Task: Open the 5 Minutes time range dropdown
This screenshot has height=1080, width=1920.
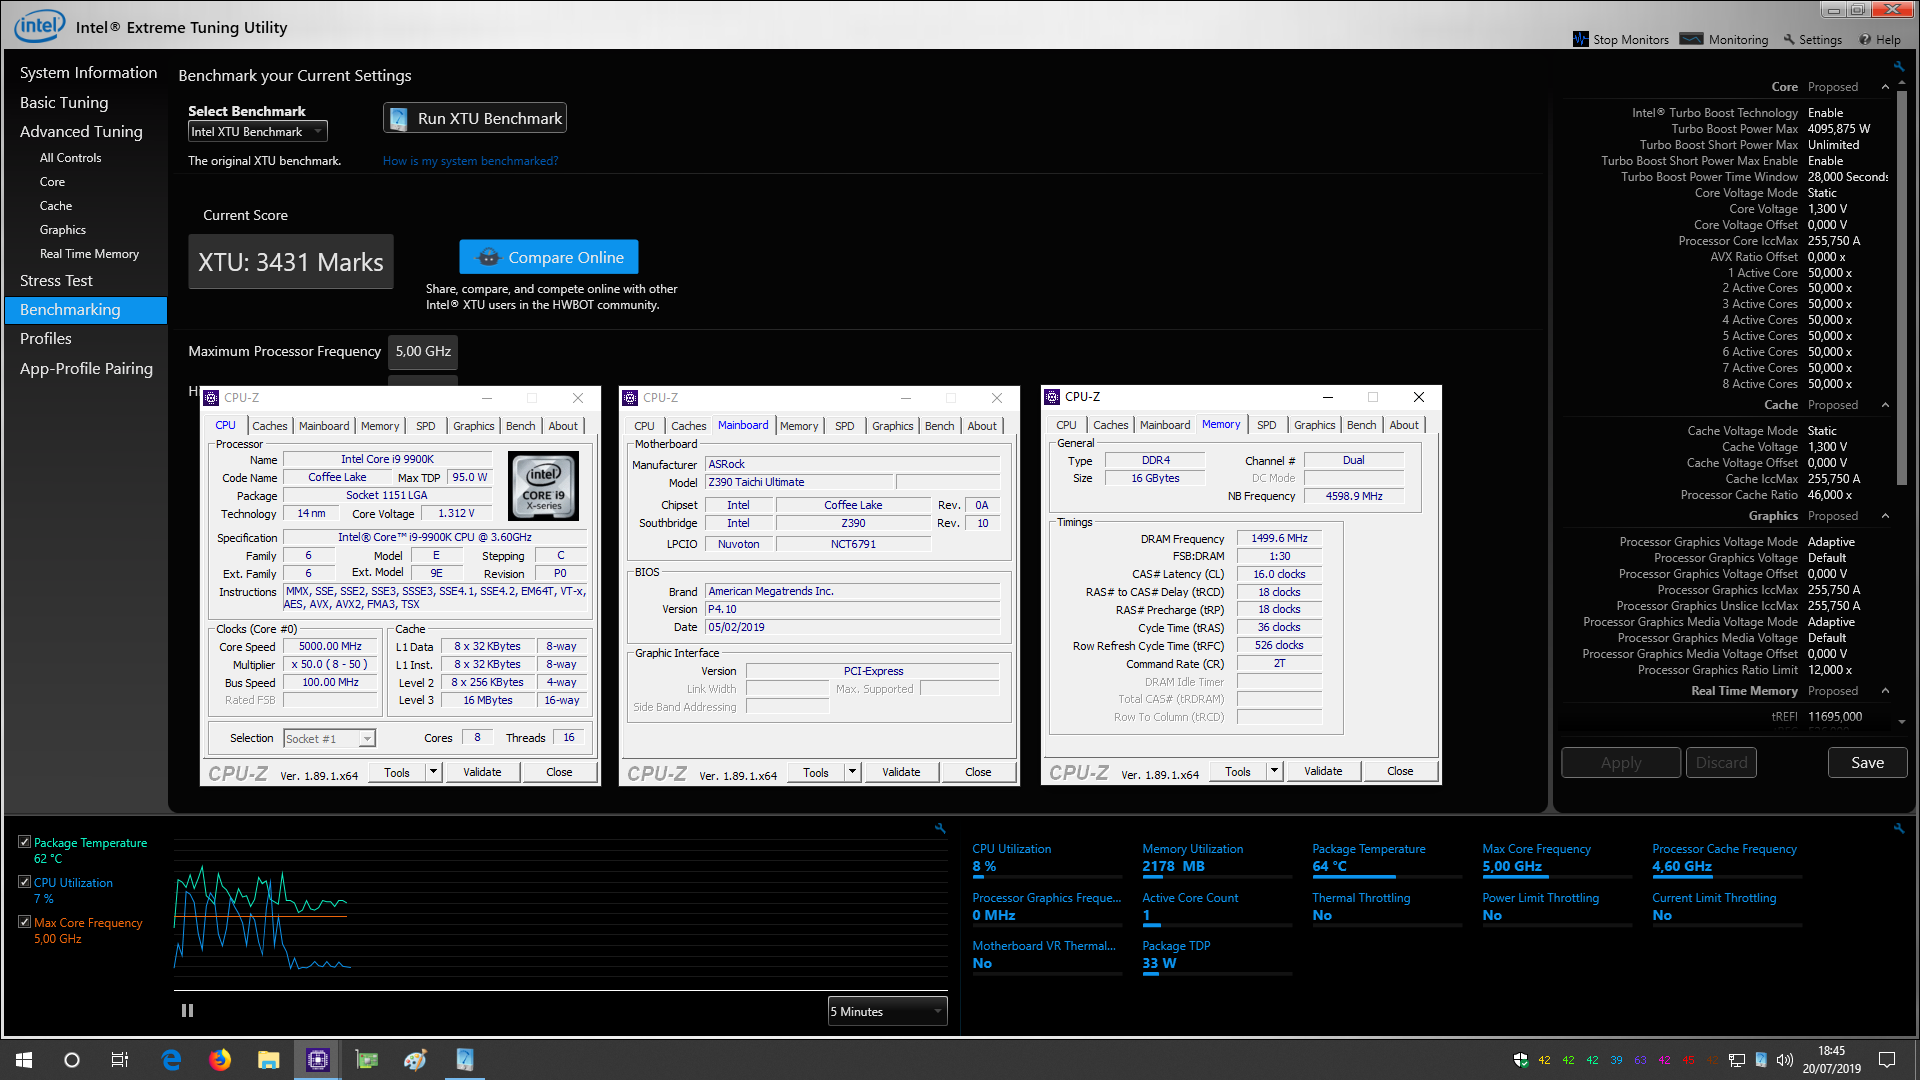Action: tap(887, 1011)
